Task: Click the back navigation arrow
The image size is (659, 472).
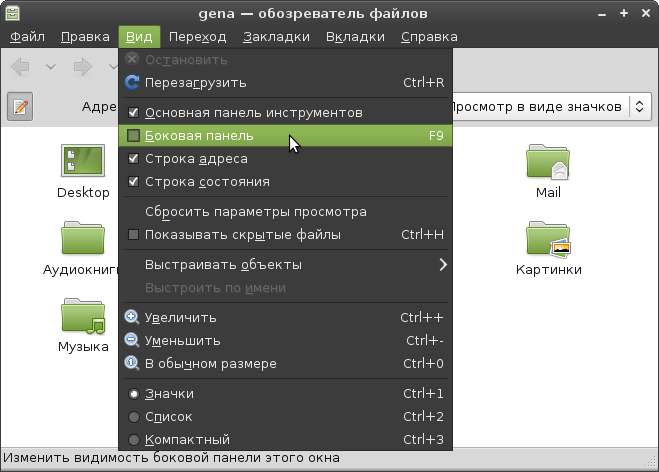Action: click(20, 67)
